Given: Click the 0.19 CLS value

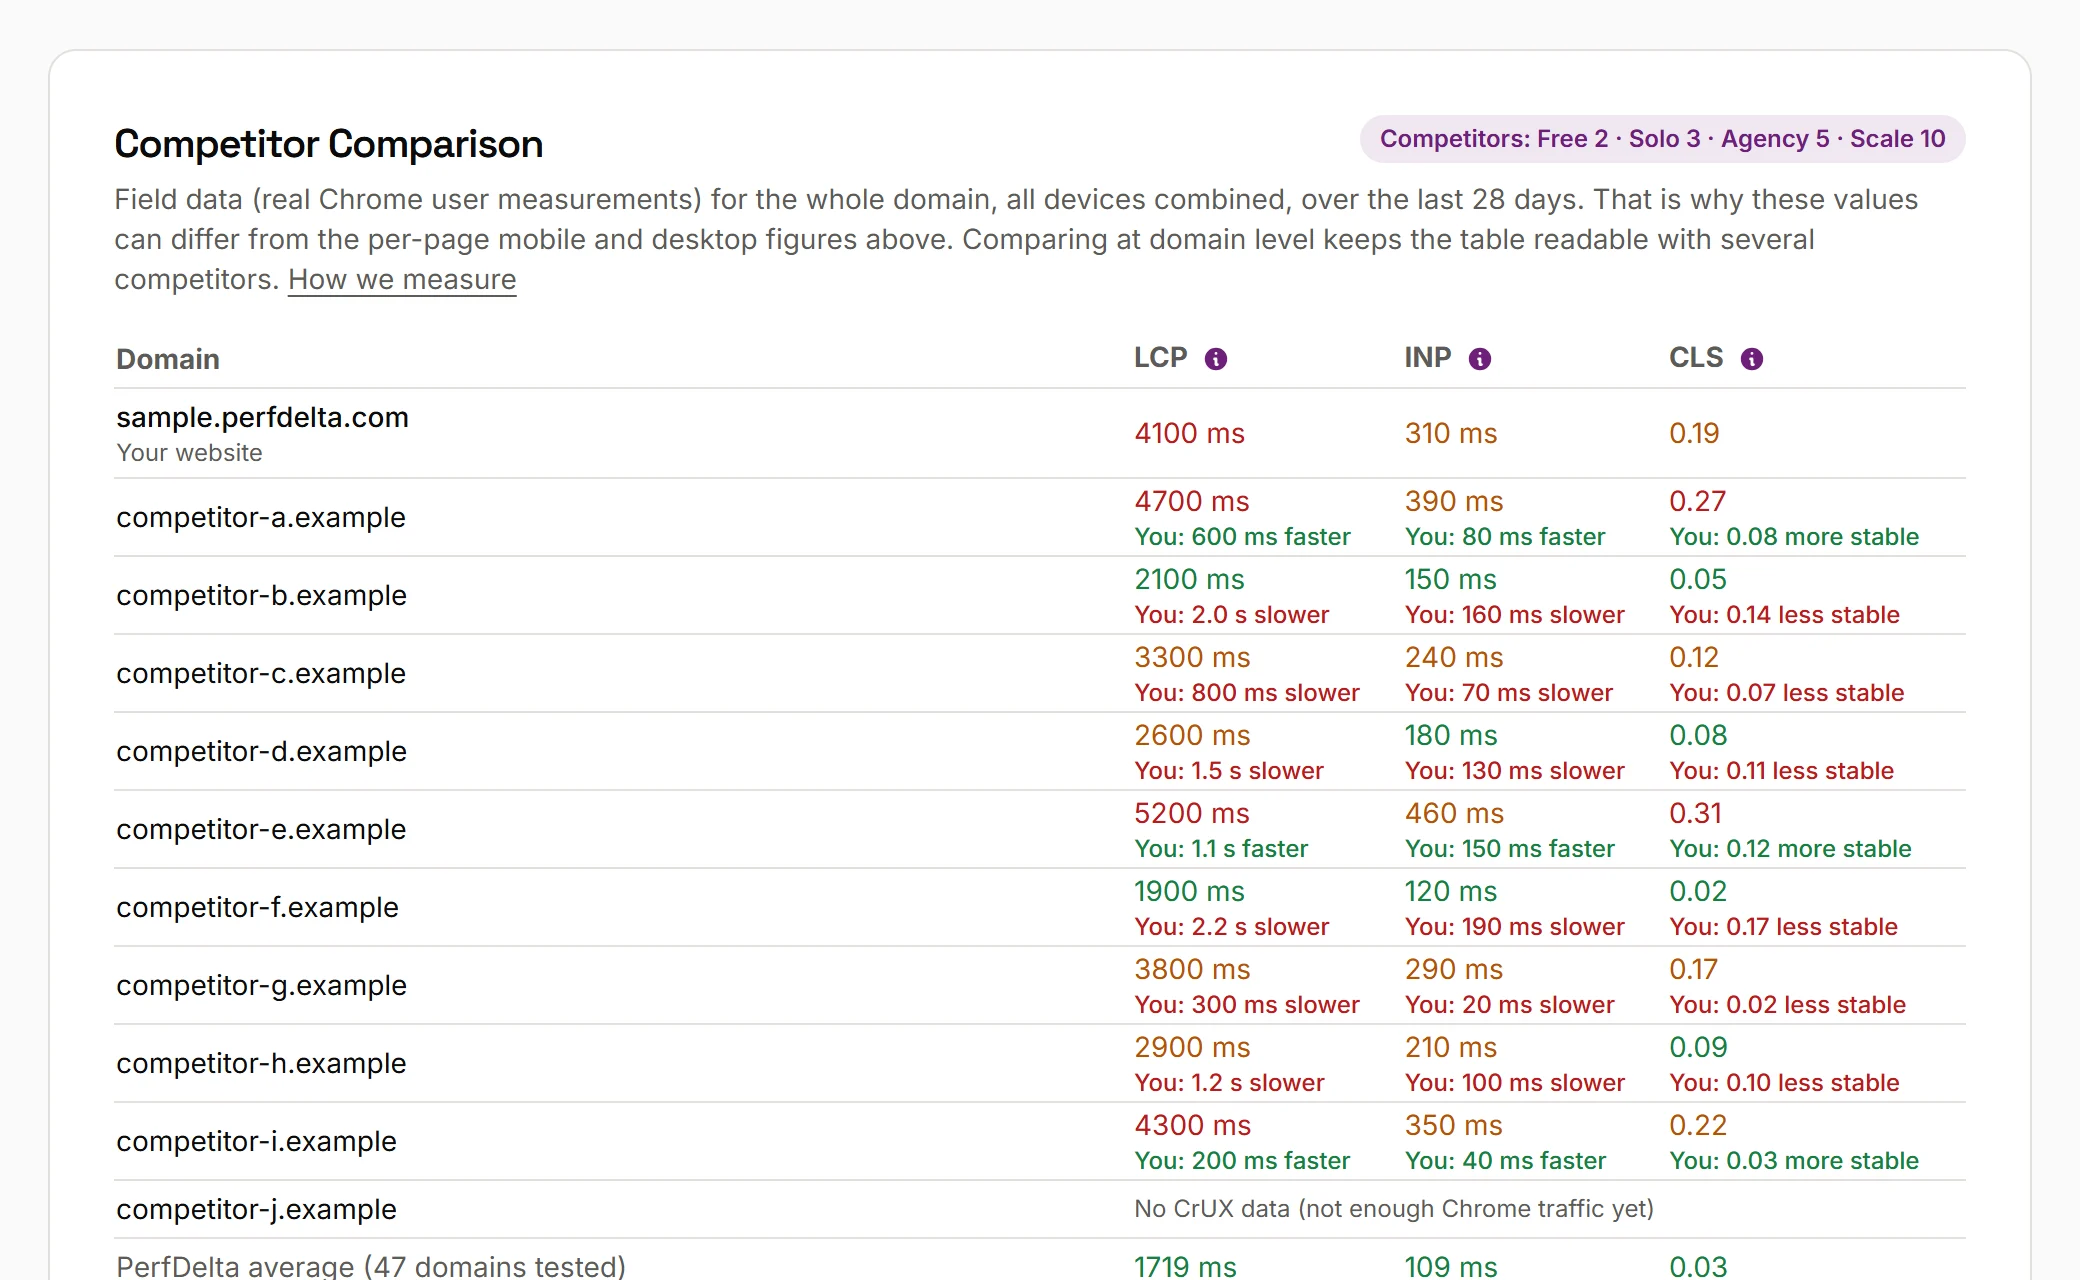Looking at the screenshot, I should tap(1694, 433).
